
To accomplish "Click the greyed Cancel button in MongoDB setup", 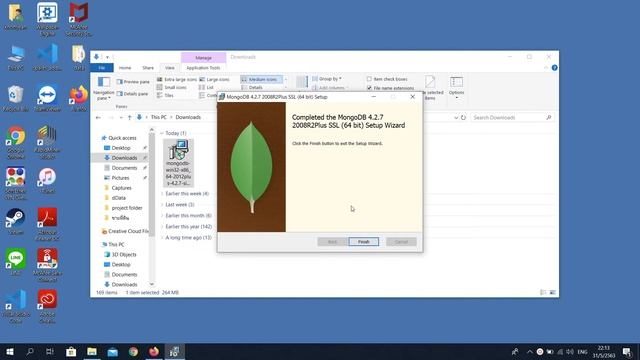I will 401,242.
